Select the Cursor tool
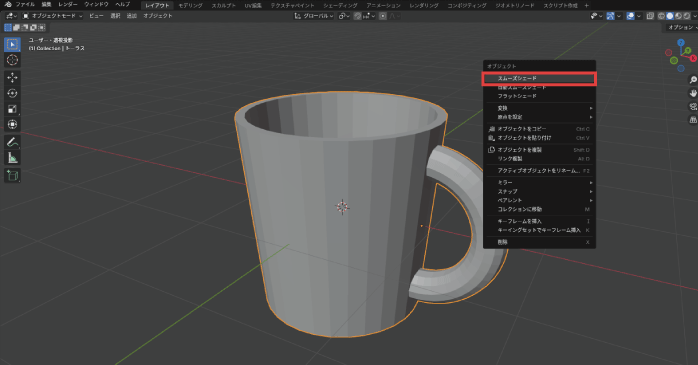Viewport: 698px width, 365px height. tap(12, 60)
